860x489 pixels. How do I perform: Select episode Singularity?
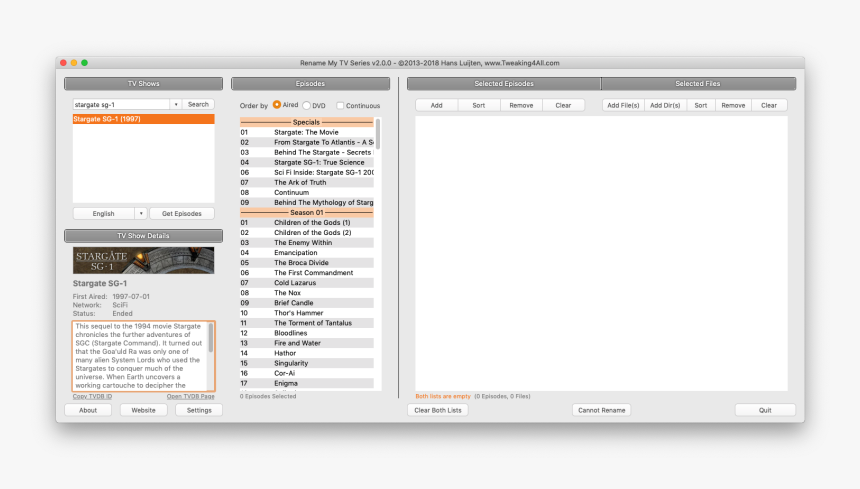point(307,363)
